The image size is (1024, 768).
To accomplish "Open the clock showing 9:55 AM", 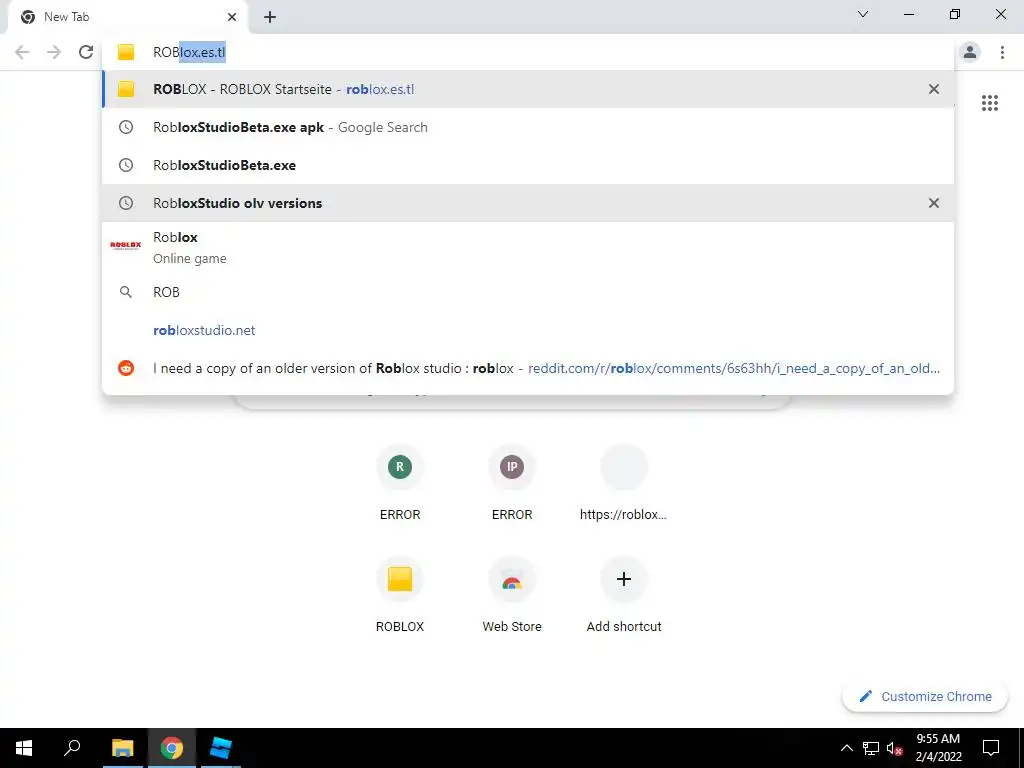I will [938, 748].
